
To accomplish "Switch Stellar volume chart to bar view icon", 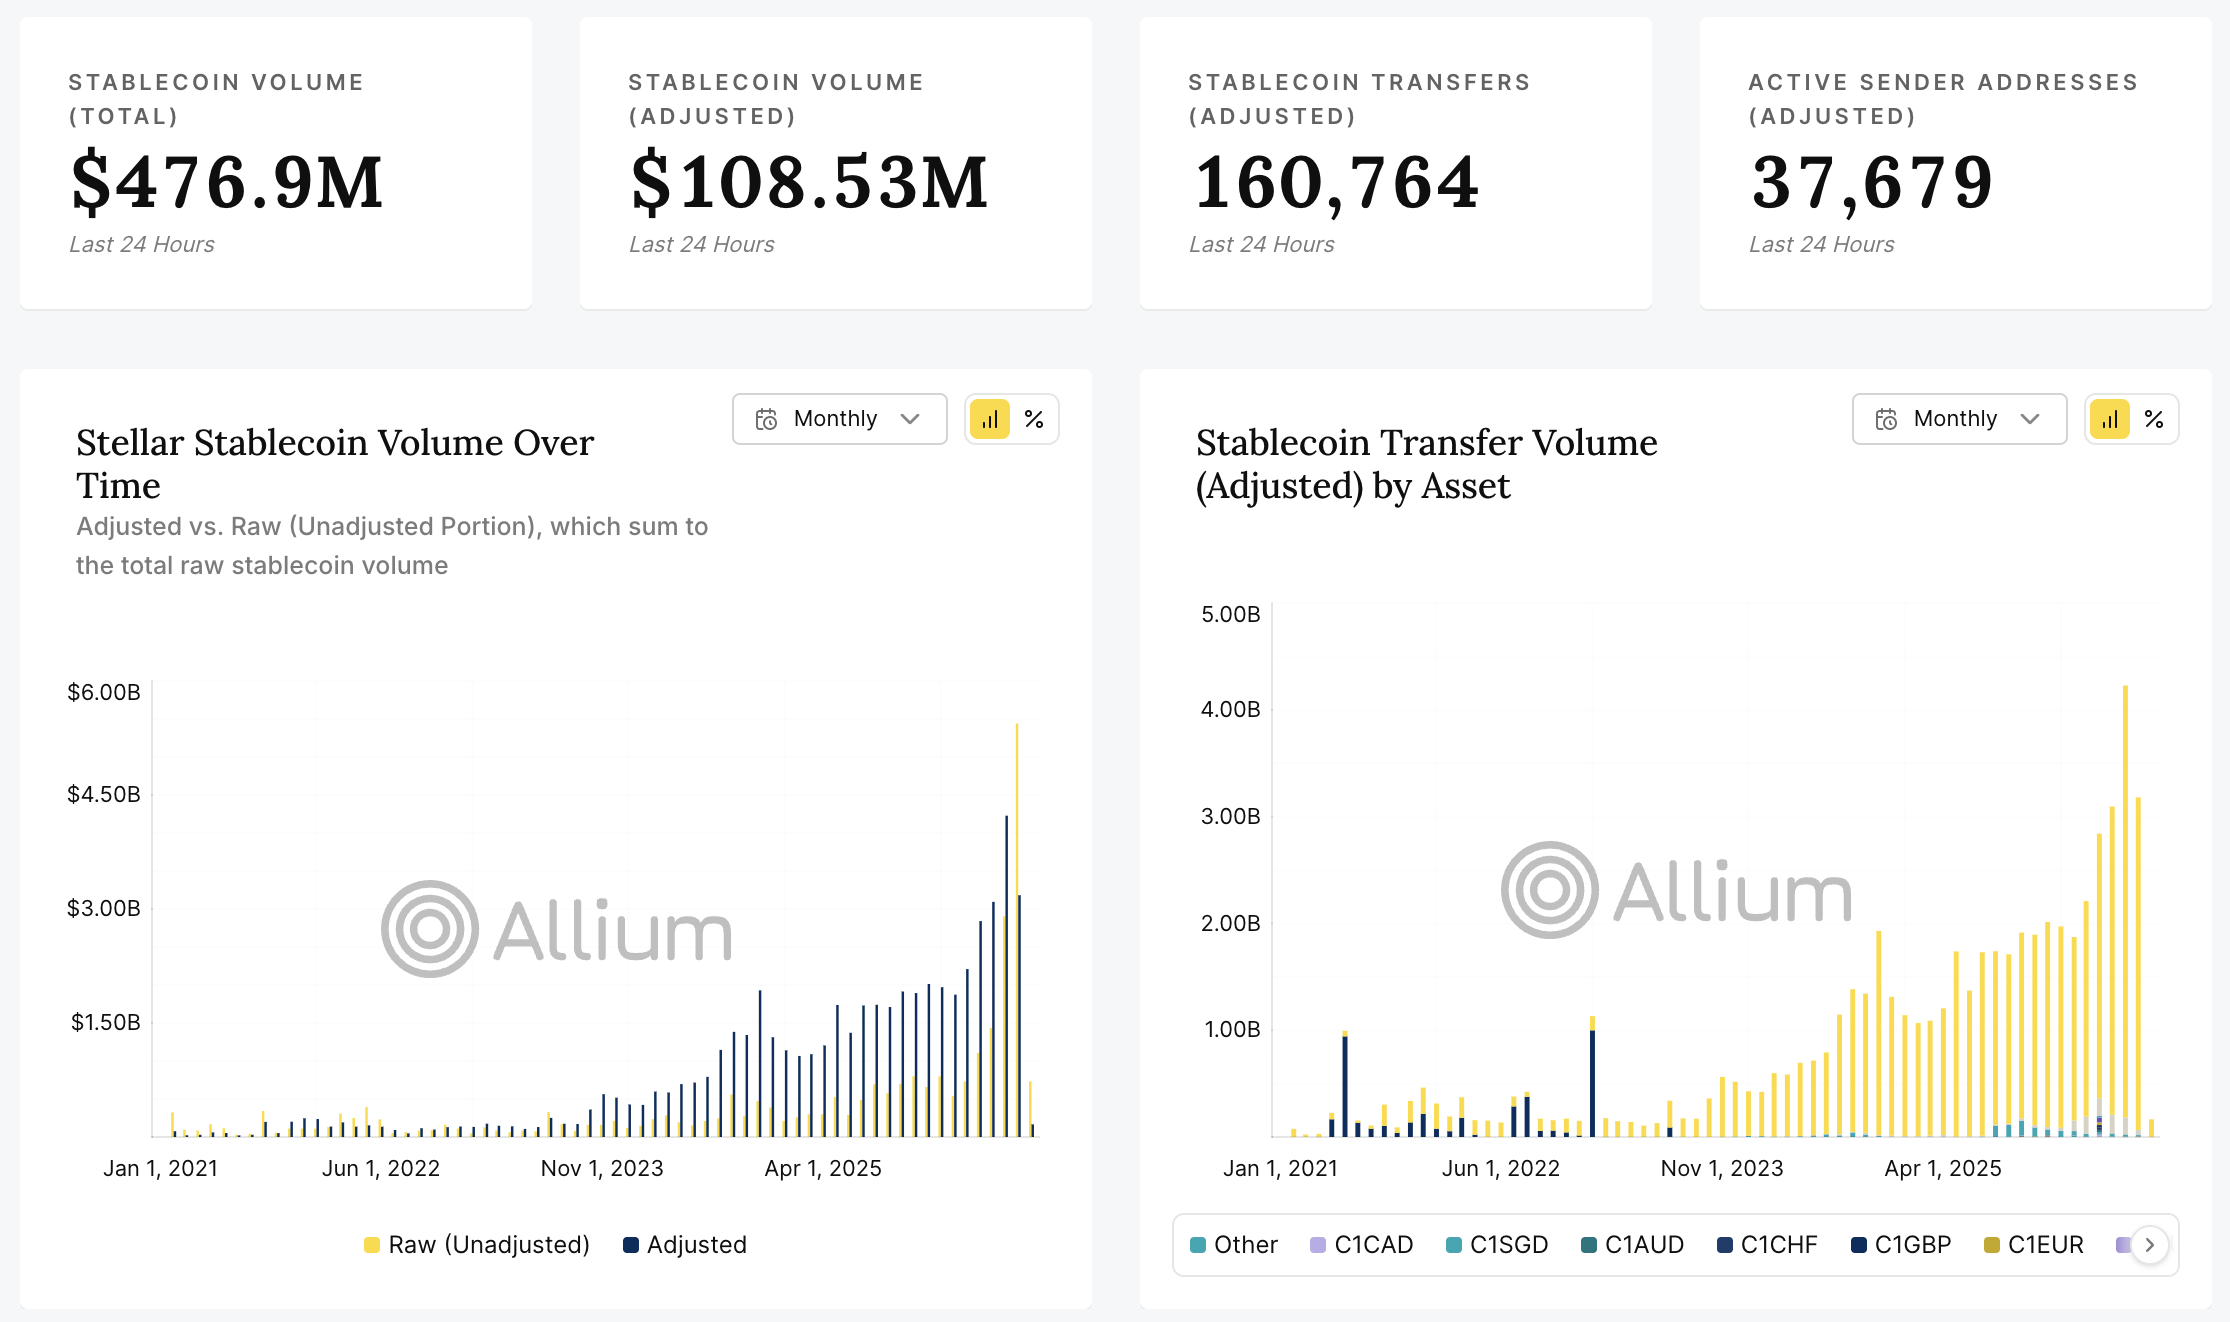I will tap(989, 419).
